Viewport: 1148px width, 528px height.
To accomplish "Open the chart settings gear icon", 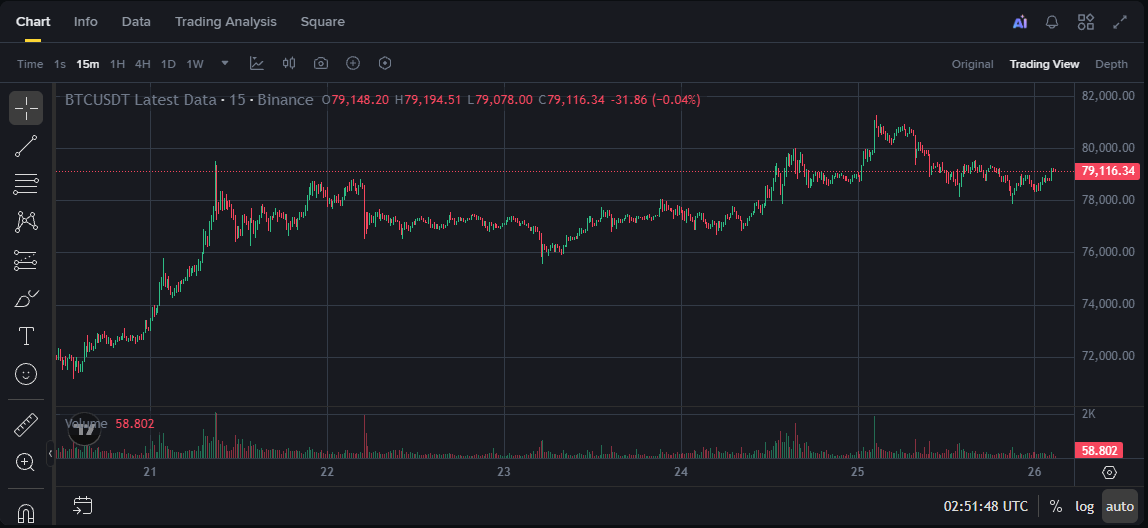I will tap(1109, 472).
